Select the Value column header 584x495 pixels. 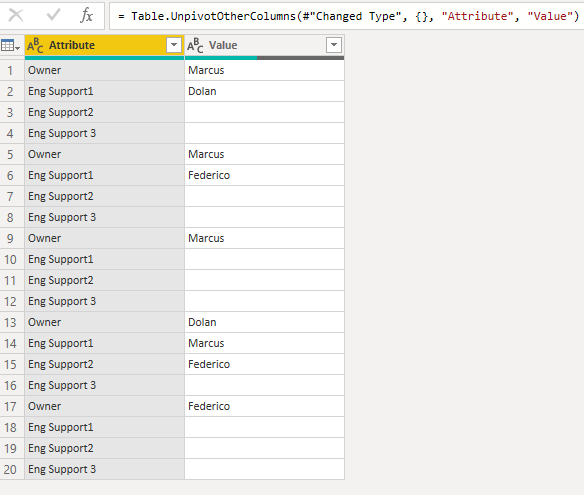tap(264, 45)
